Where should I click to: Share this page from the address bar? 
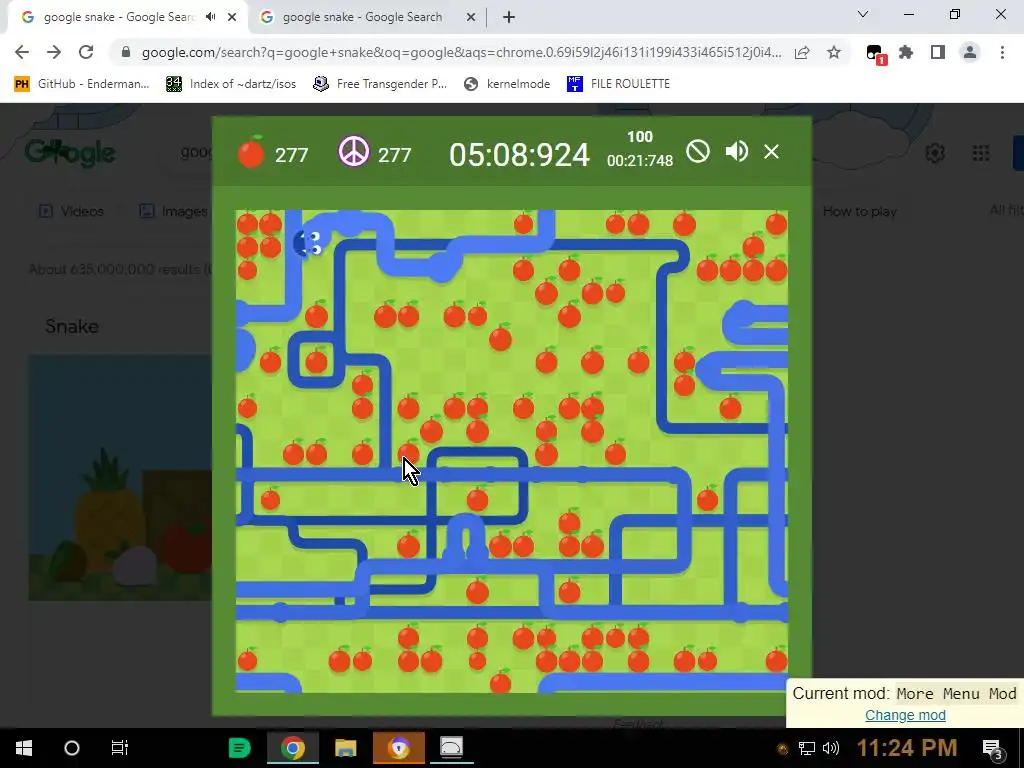pos(802,52)
